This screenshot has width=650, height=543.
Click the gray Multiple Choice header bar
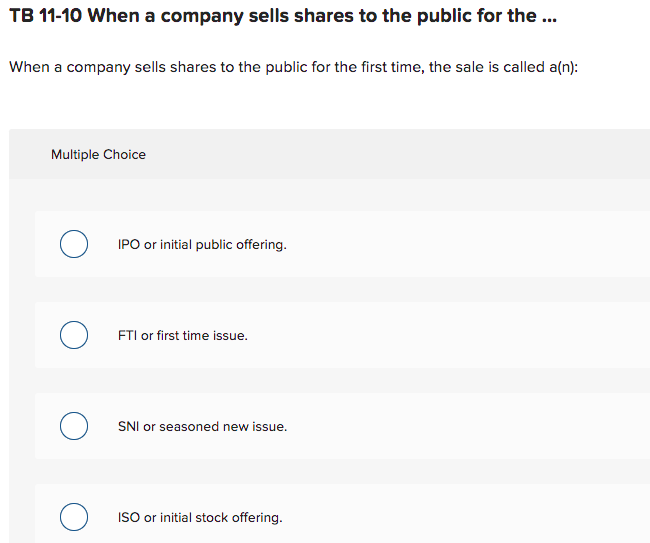coord(400,154)
